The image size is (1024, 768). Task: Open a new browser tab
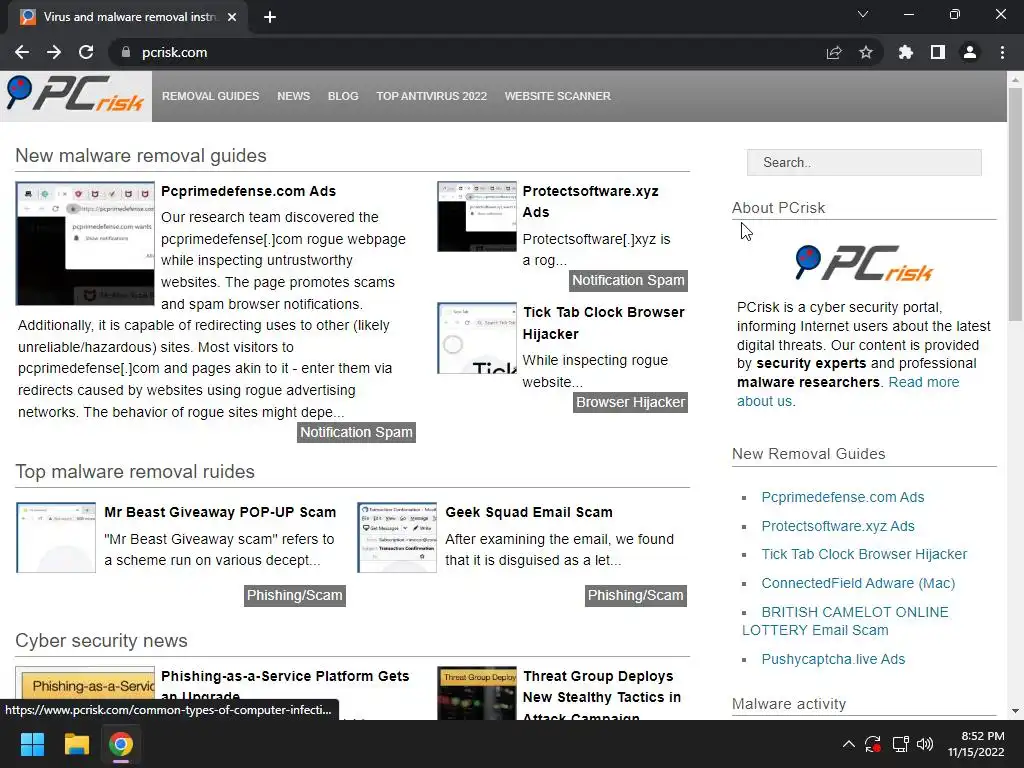coord(270,17)
